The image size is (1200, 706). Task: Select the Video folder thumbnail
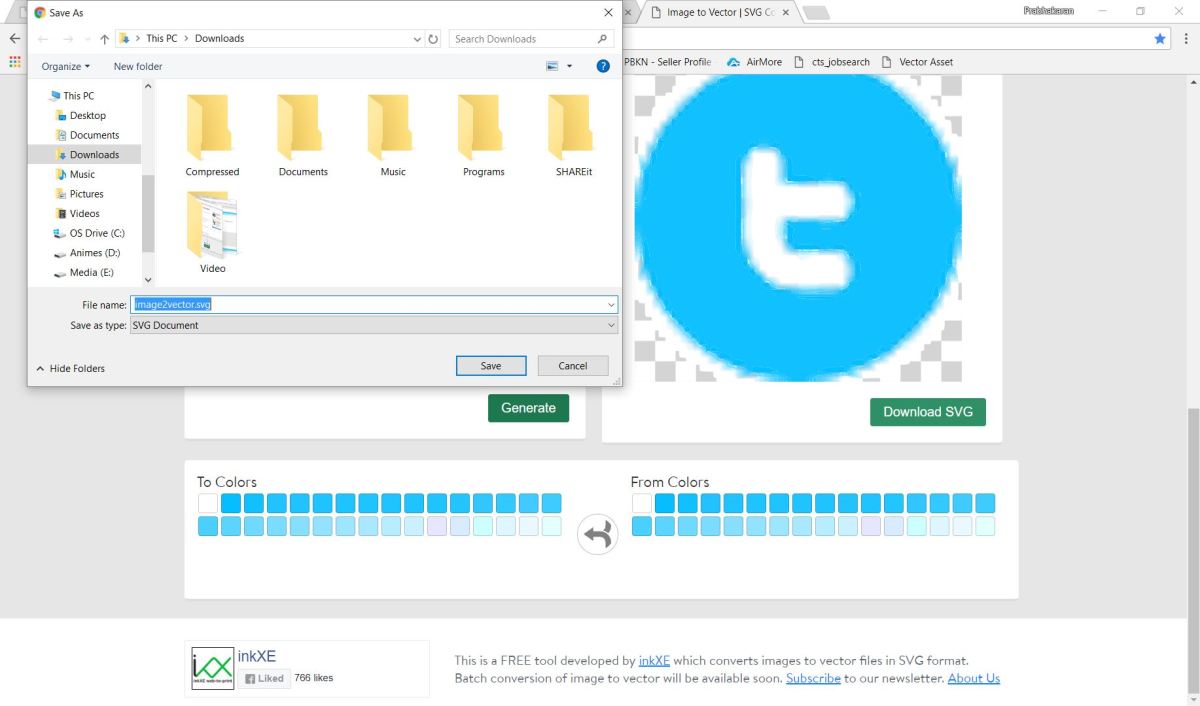(212, 232)
